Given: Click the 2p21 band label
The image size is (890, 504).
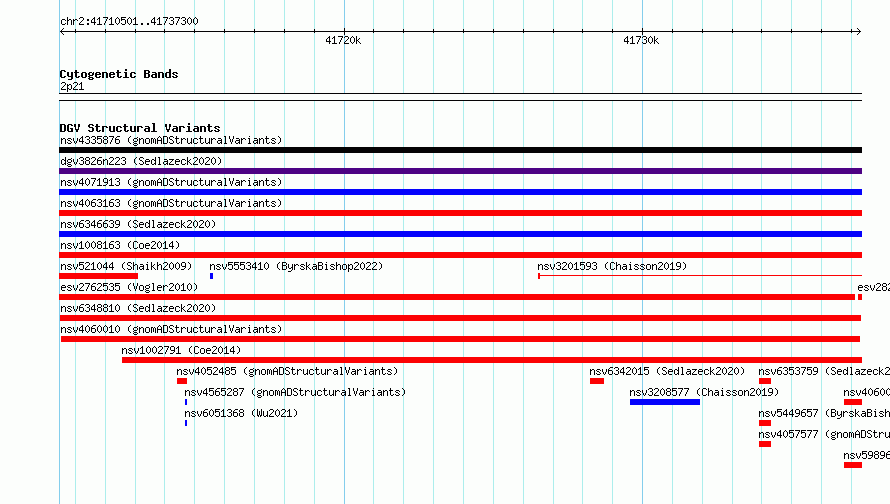Looking at the screenshot, I should coord(72,86).
